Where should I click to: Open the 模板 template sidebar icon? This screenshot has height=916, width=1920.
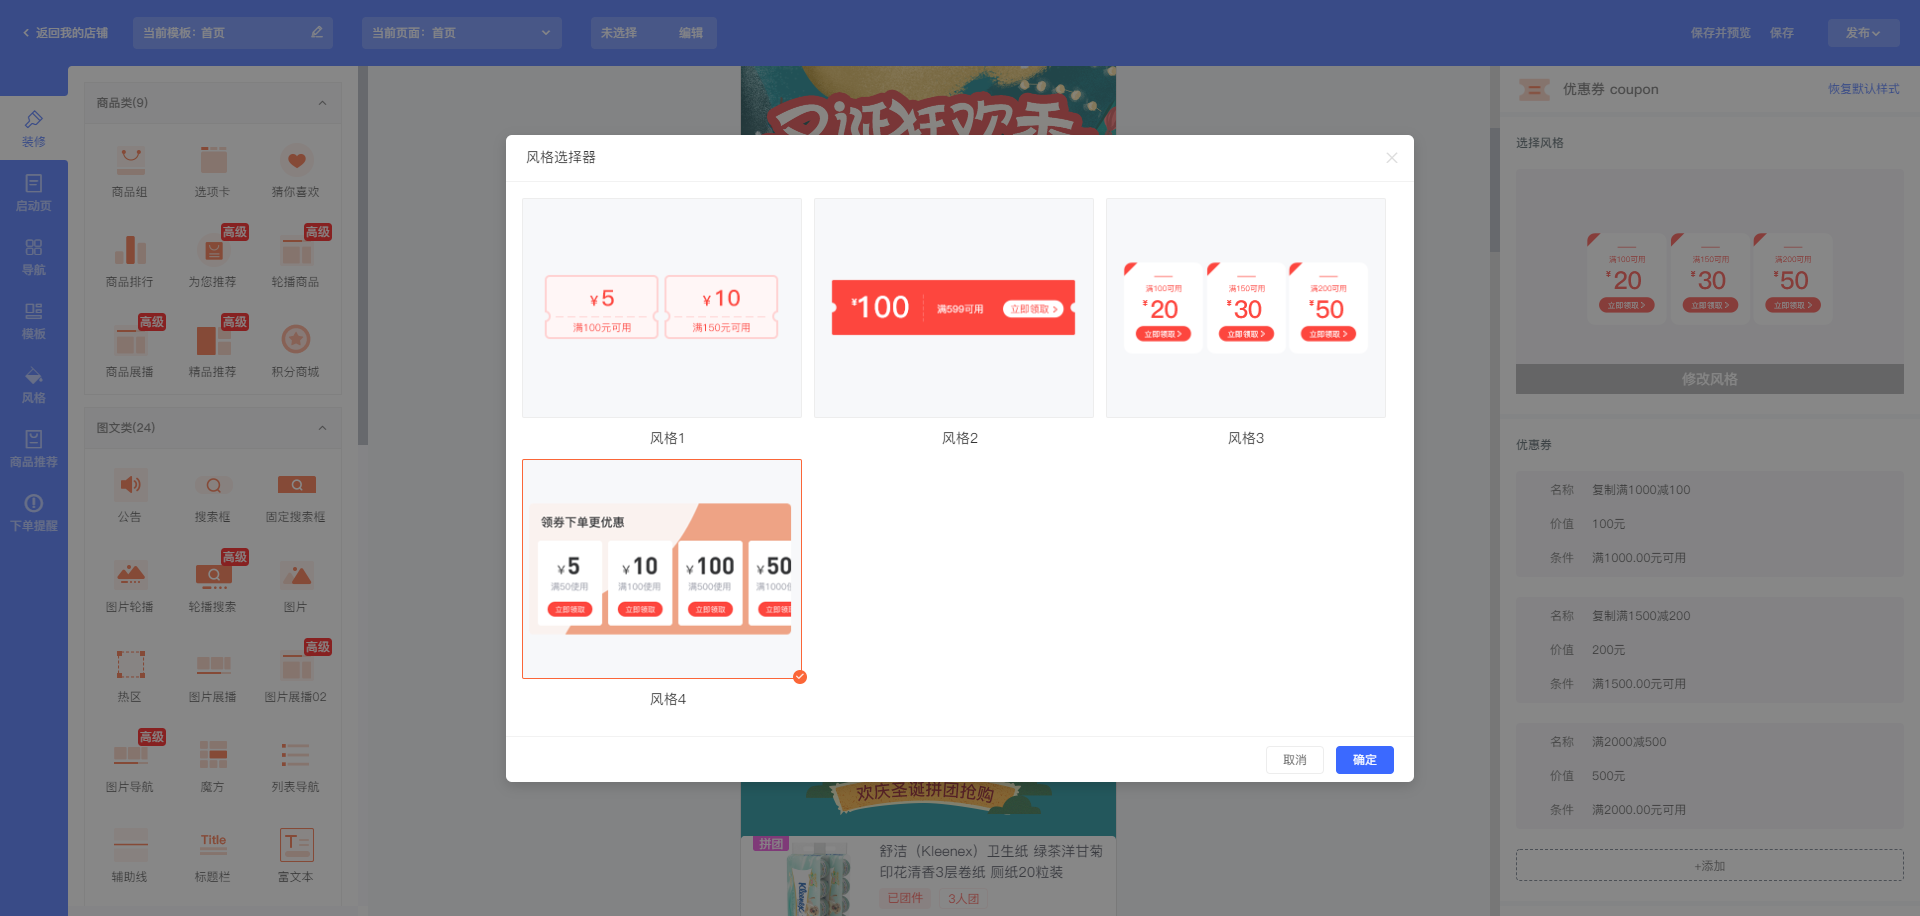coord(33,320)
